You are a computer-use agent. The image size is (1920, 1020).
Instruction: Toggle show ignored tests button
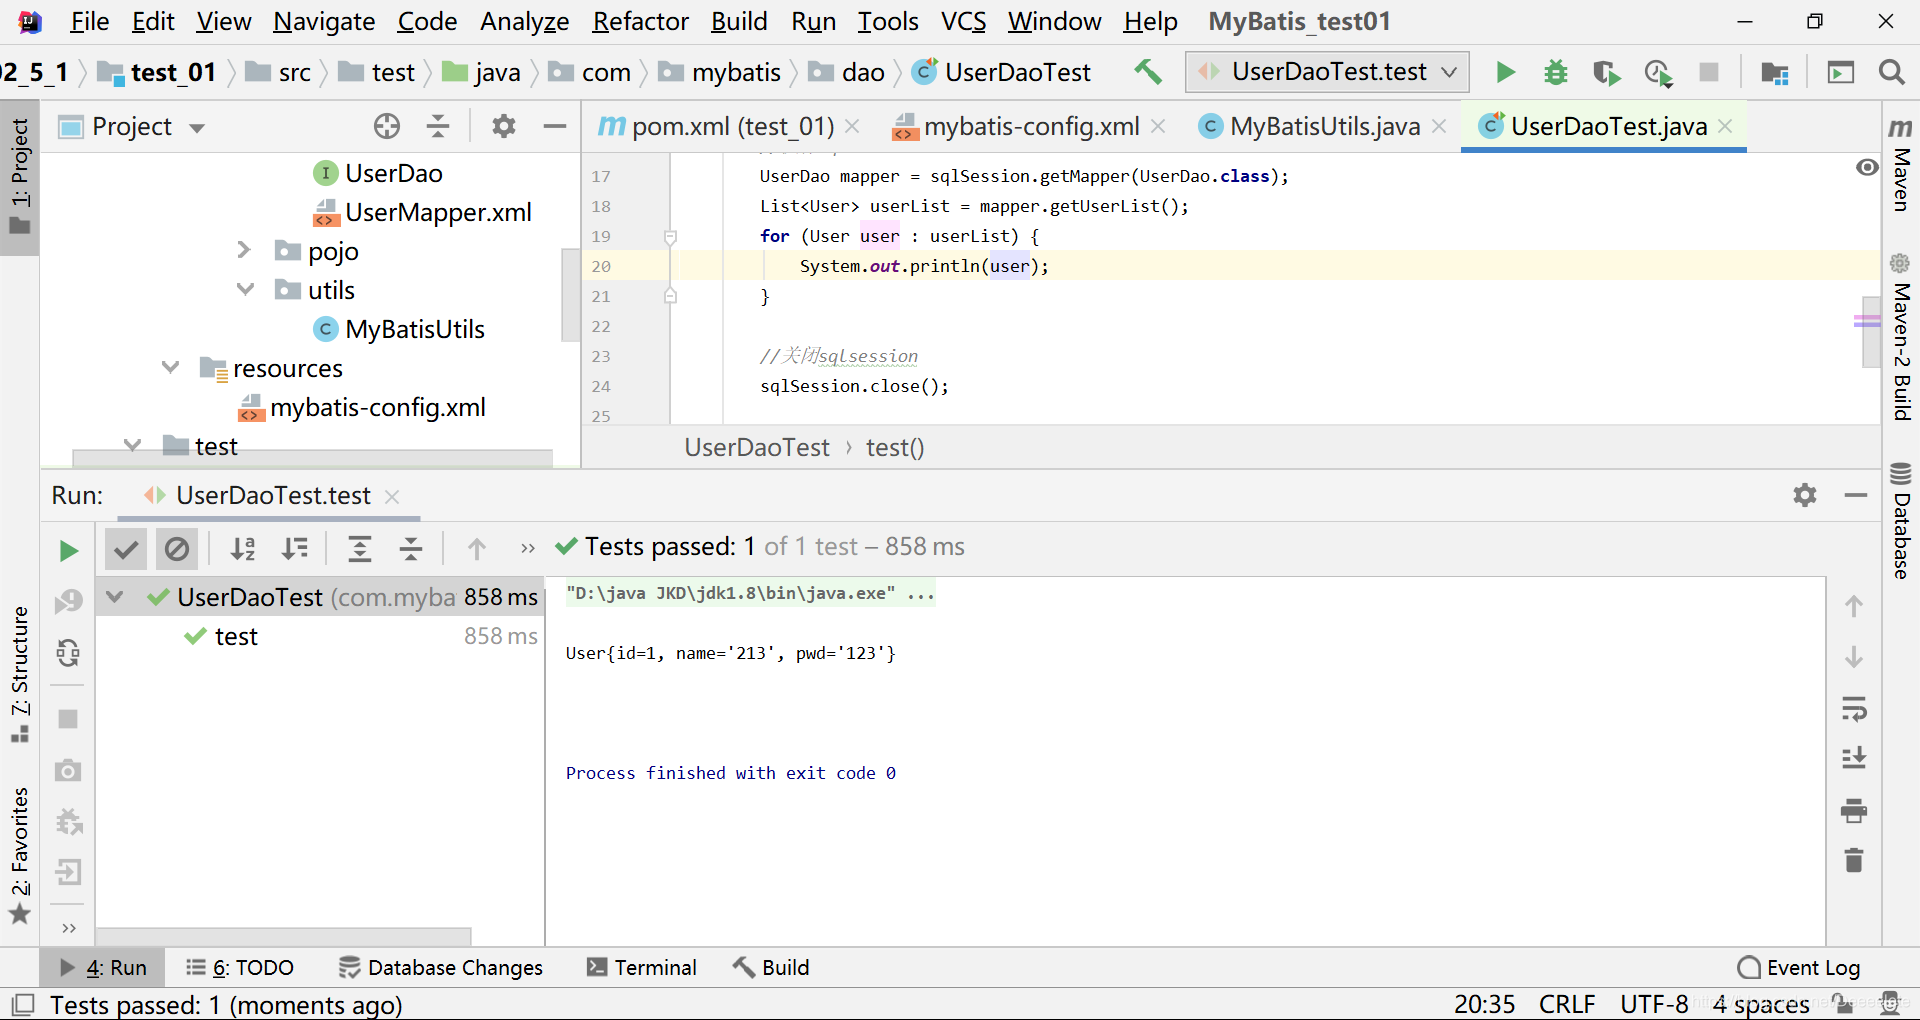coord(177,549)
